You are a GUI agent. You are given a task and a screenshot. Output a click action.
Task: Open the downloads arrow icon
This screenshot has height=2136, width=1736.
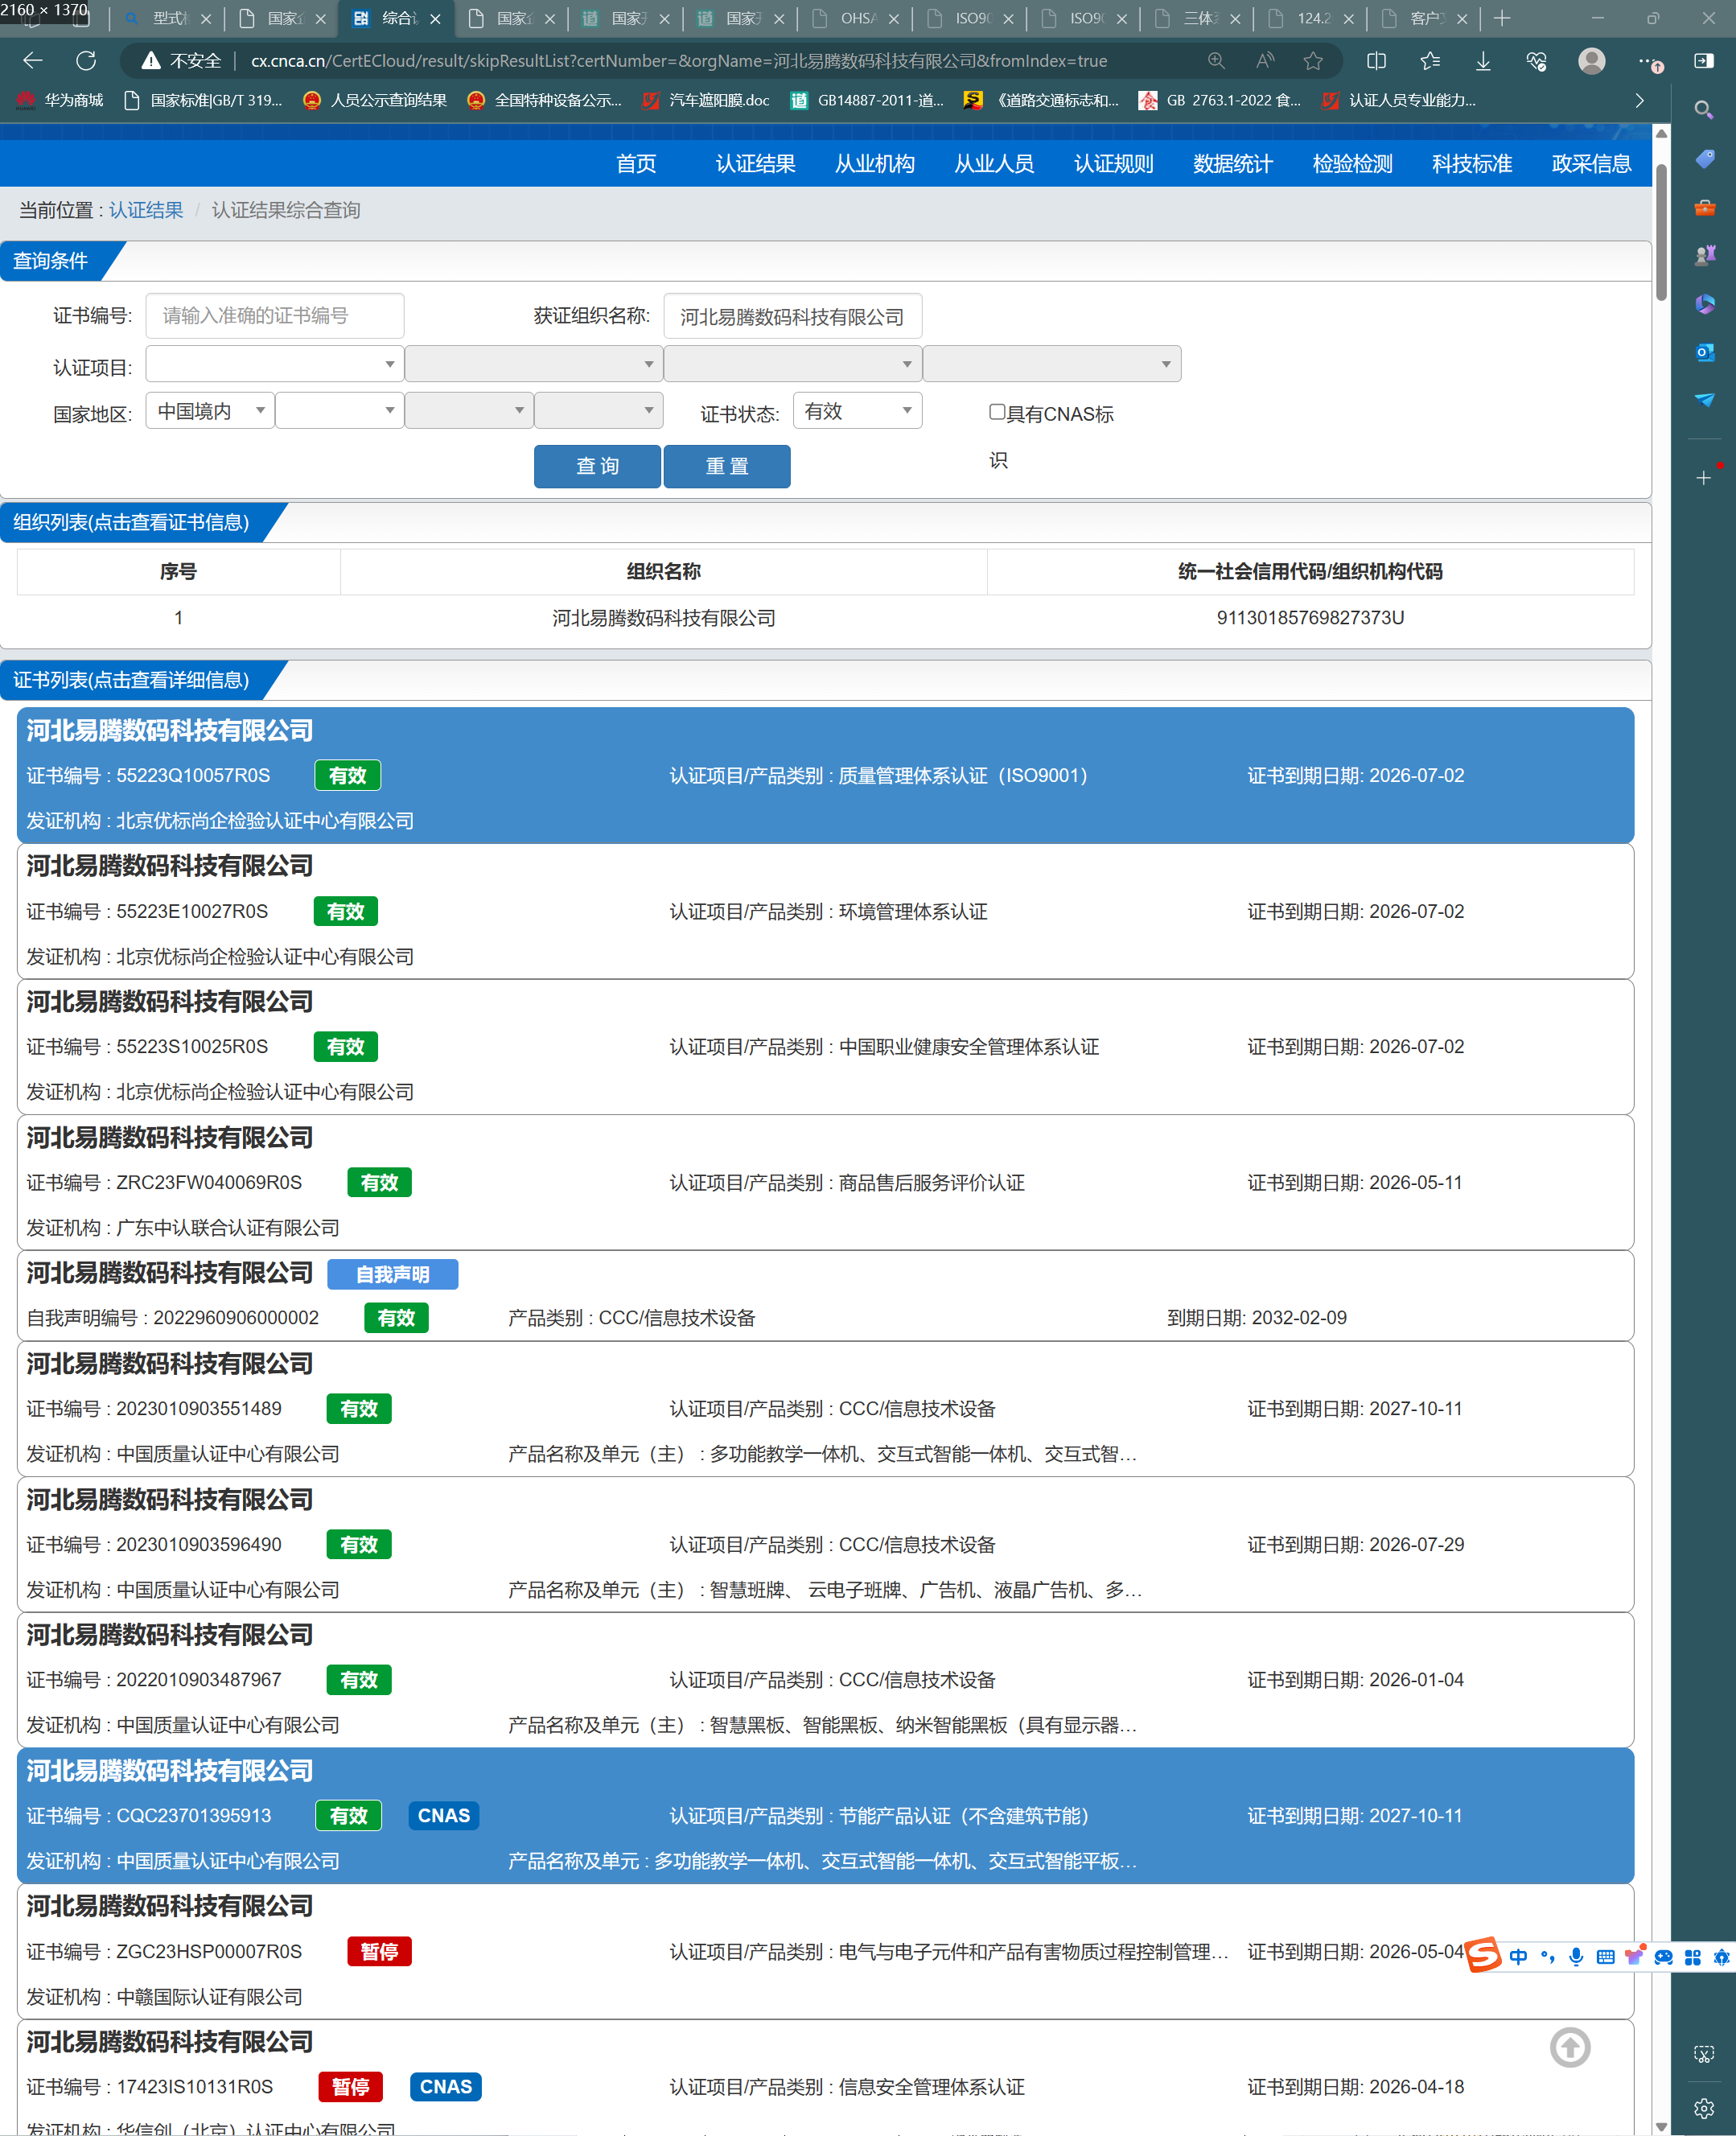[x=1483, y=61]
